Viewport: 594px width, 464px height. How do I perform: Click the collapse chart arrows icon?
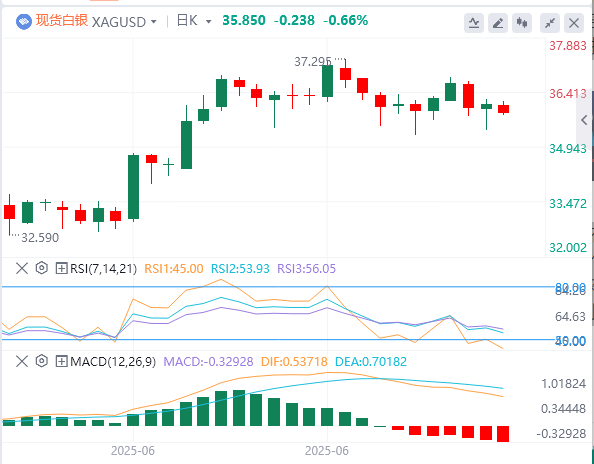pos(550,23)
